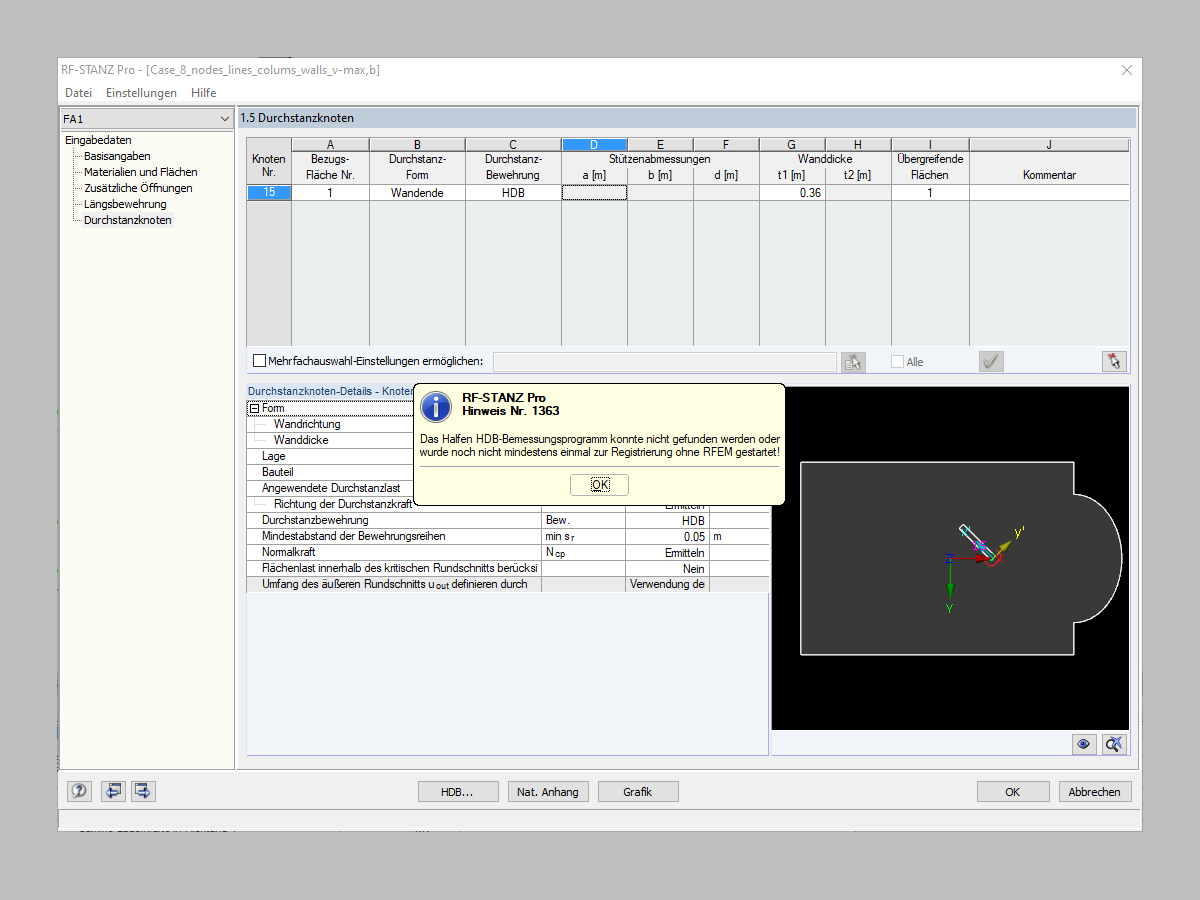Click the Angewendete Durchstanzlast row

pyautogui.click(x=332, y=488)
